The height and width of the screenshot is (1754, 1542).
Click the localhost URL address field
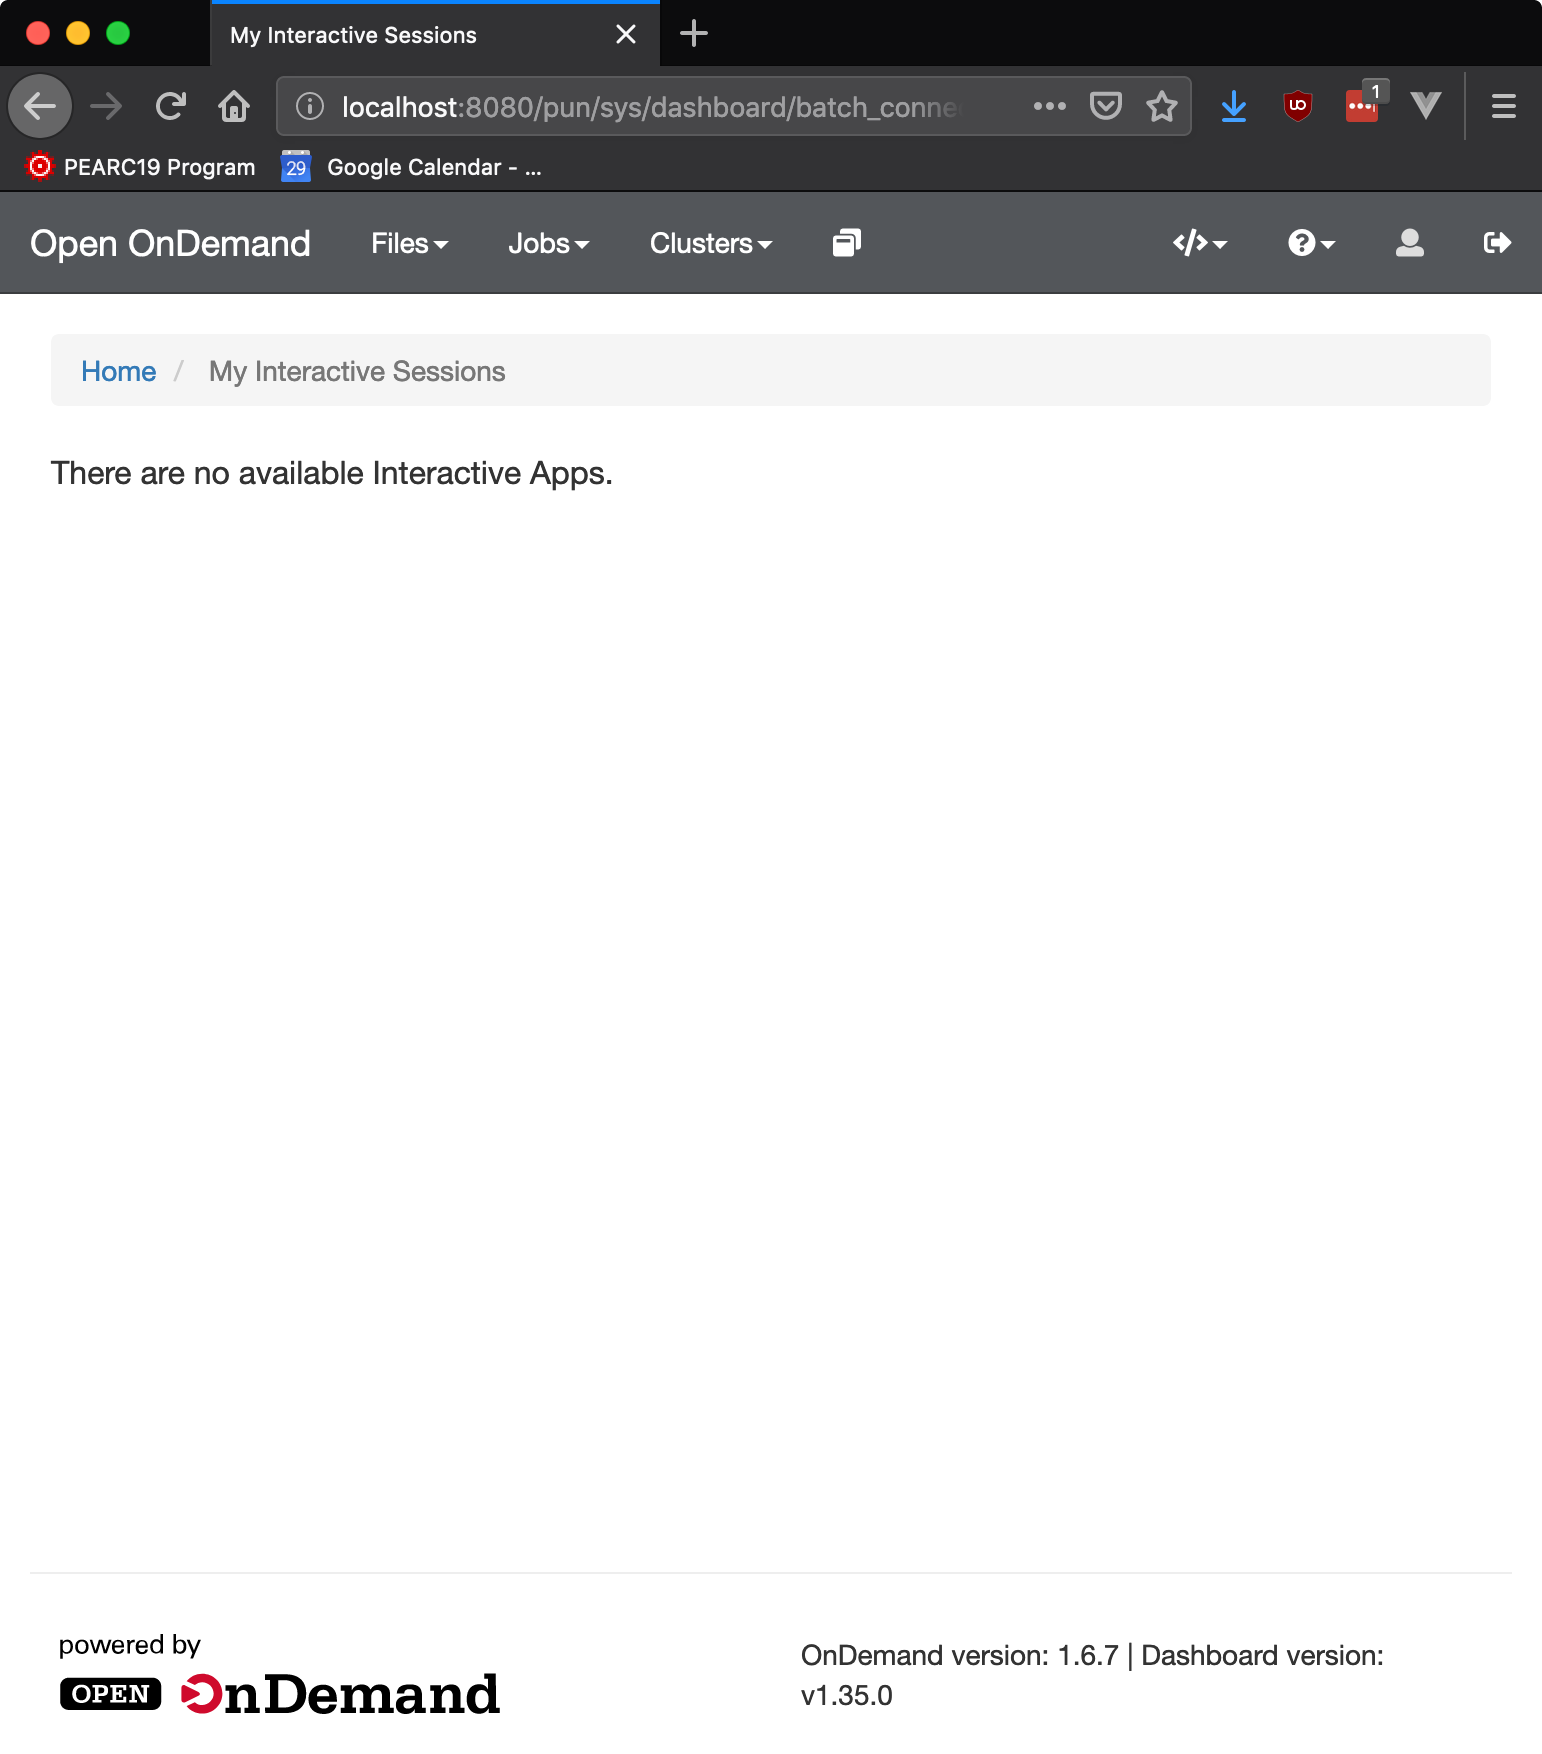[x=650, y=106]
